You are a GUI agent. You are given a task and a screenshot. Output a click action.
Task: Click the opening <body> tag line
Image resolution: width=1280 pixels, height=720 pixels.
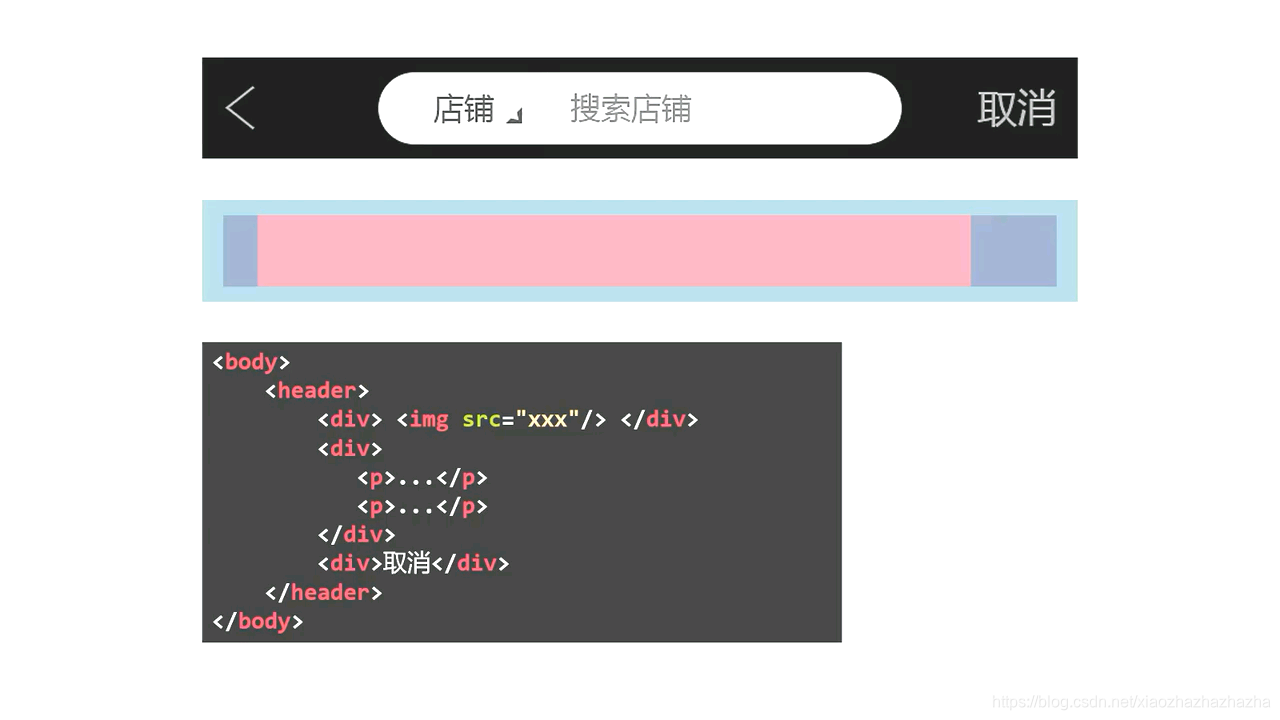click(251, 362)
